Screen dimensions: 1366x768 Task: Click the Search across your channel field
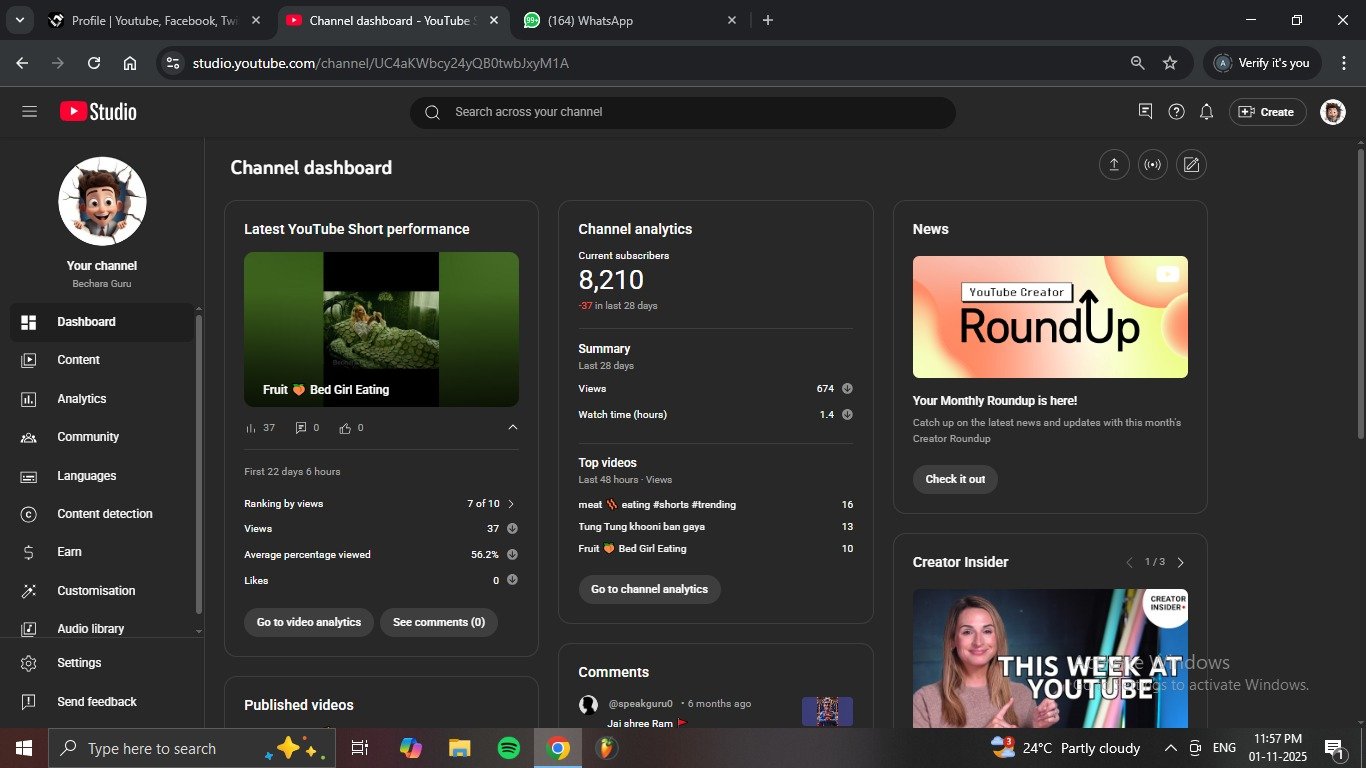coord(682,112)
